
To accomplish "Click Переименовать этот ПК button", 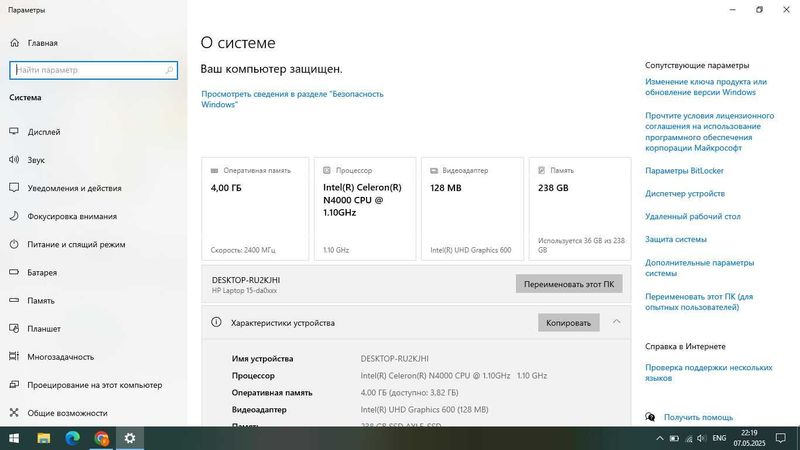I will 569,284.
